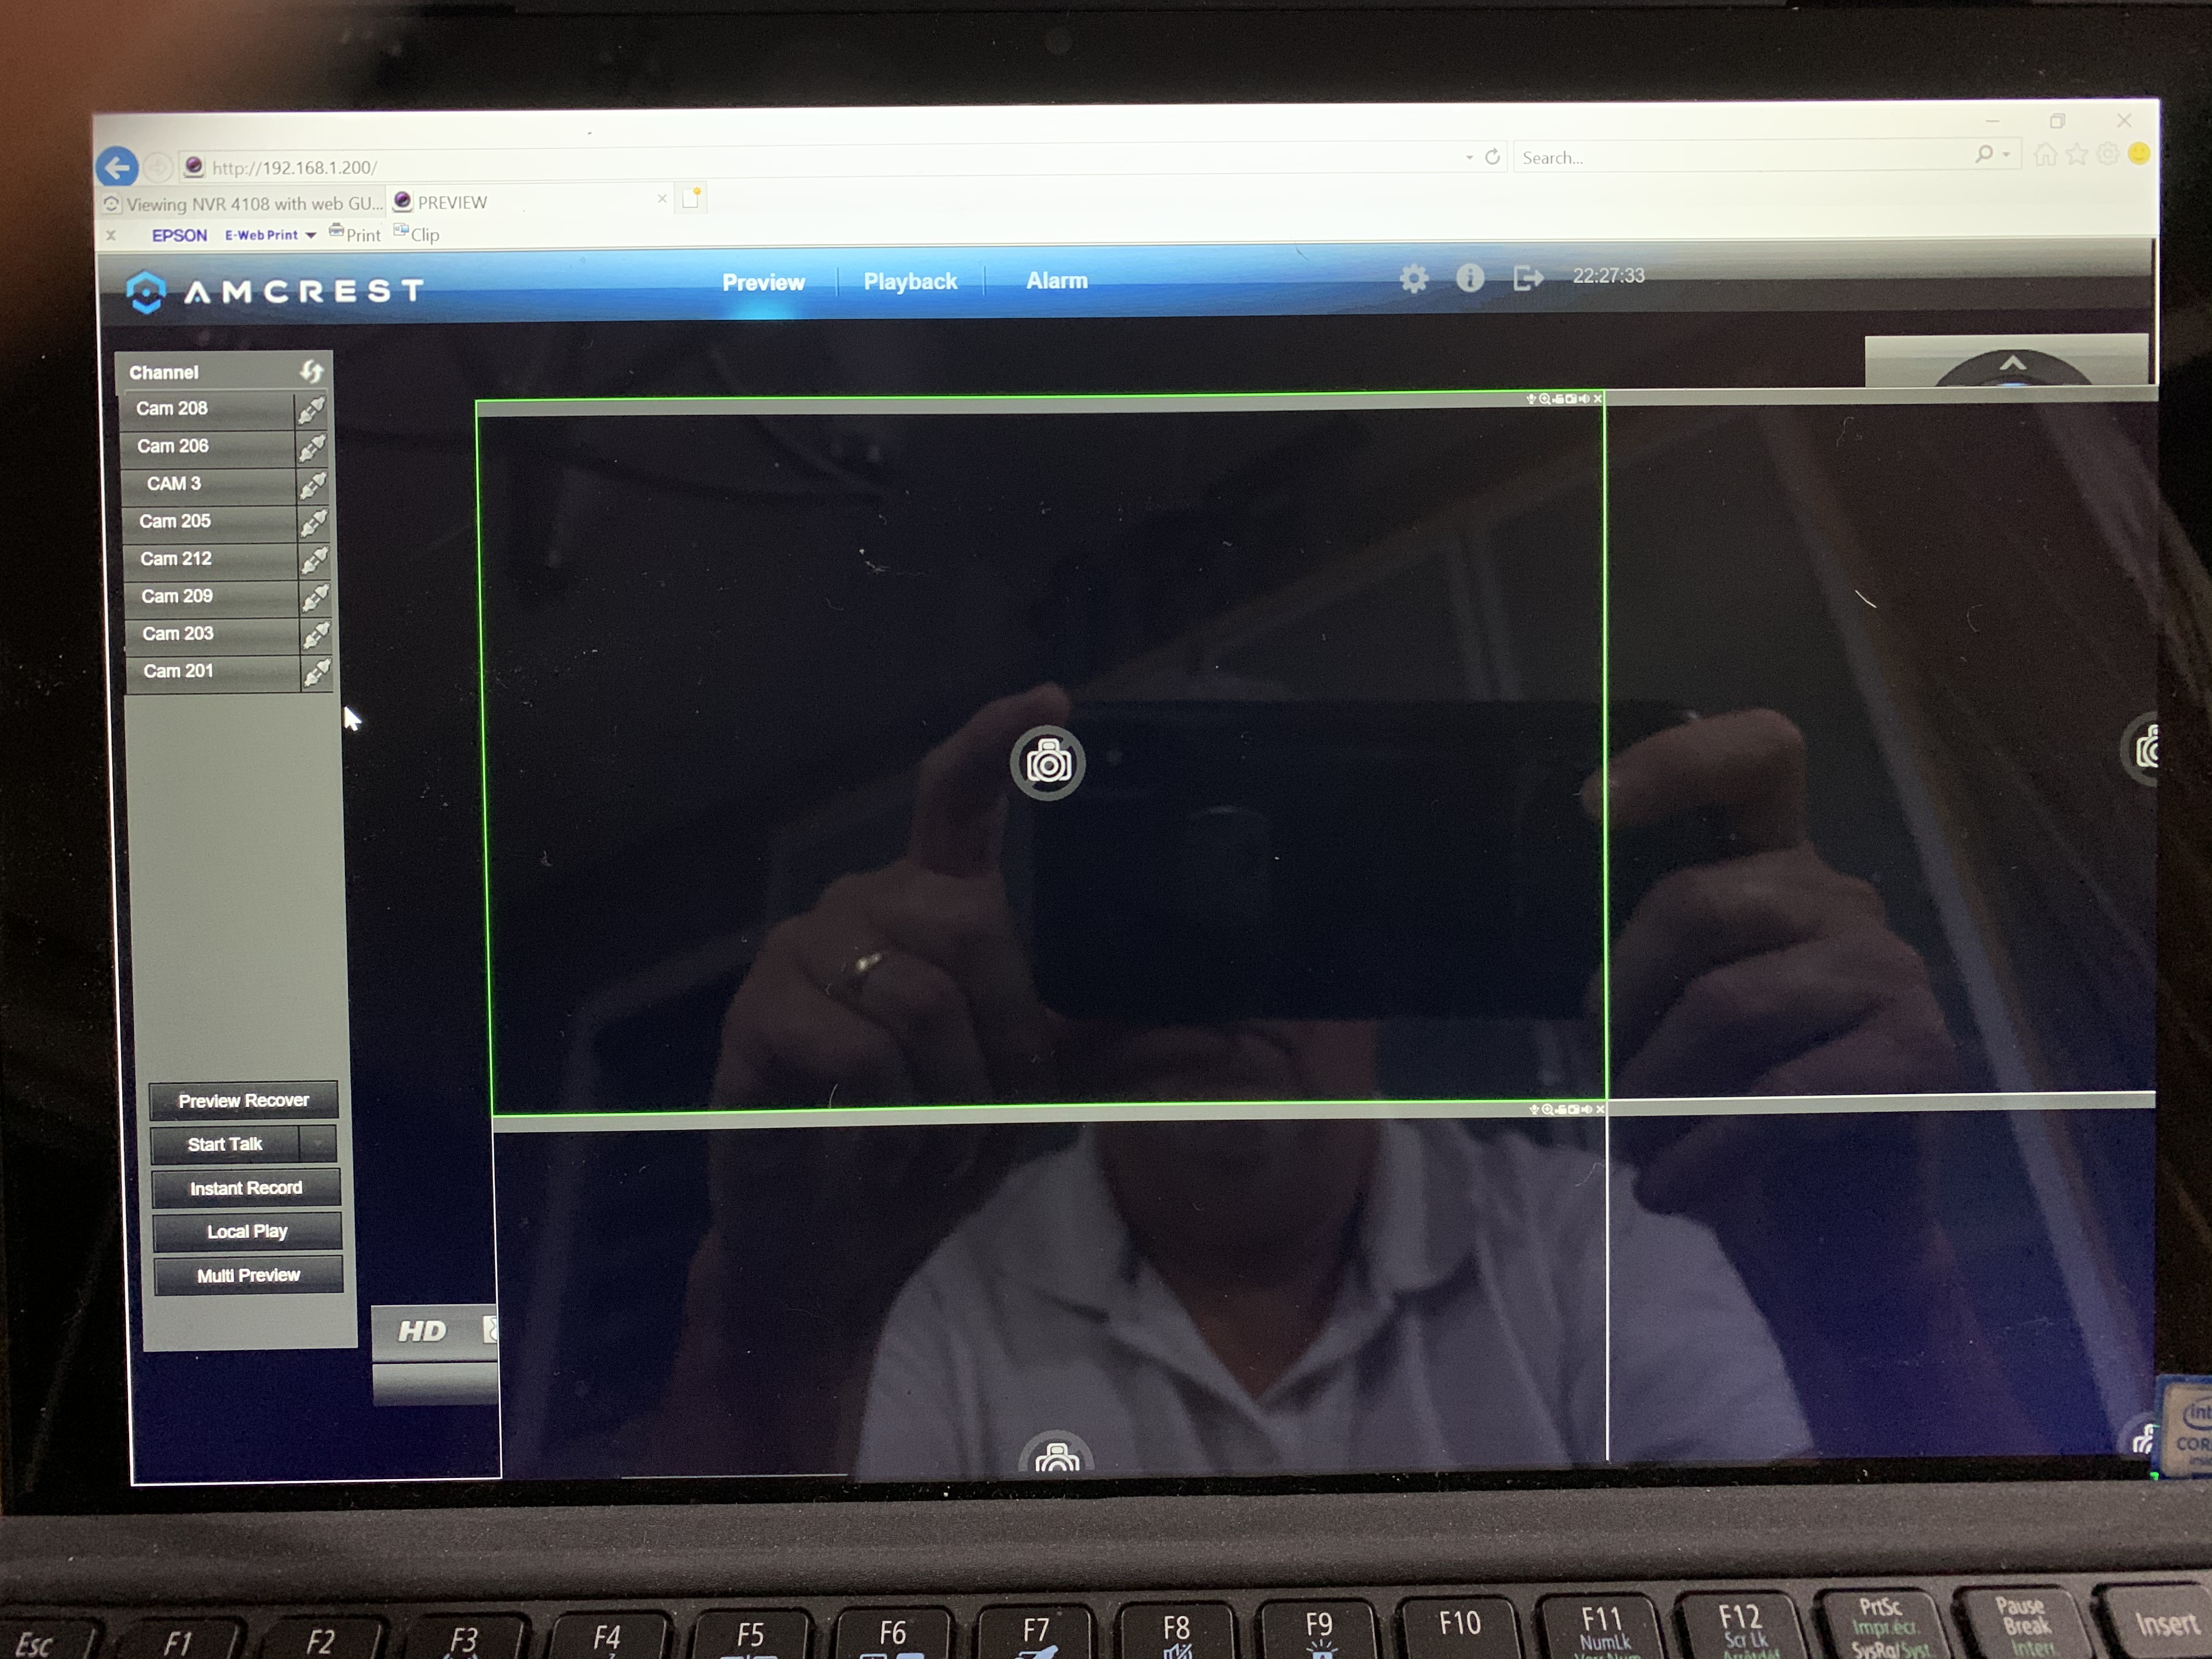Click the browser Back arrow
This screenshot has height=1659, width=2212.
[x=118, y=167]
